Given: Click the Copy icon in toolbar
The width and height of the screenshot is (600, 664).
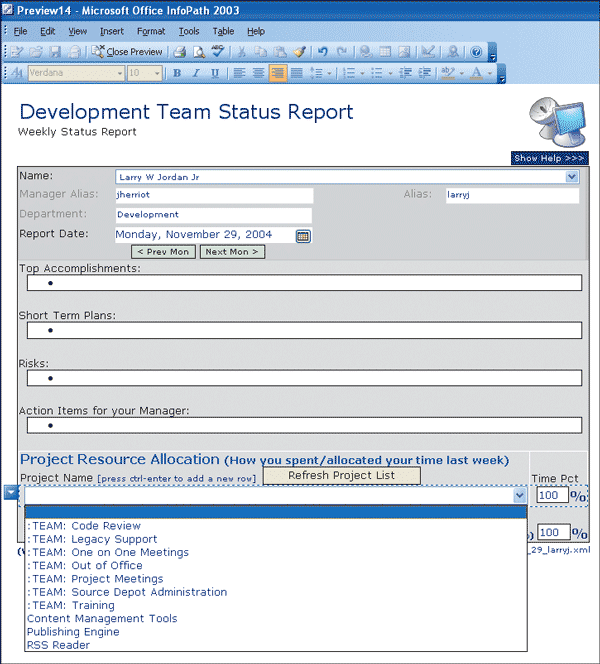Looking at the screenshot, I should pos(260,52).
